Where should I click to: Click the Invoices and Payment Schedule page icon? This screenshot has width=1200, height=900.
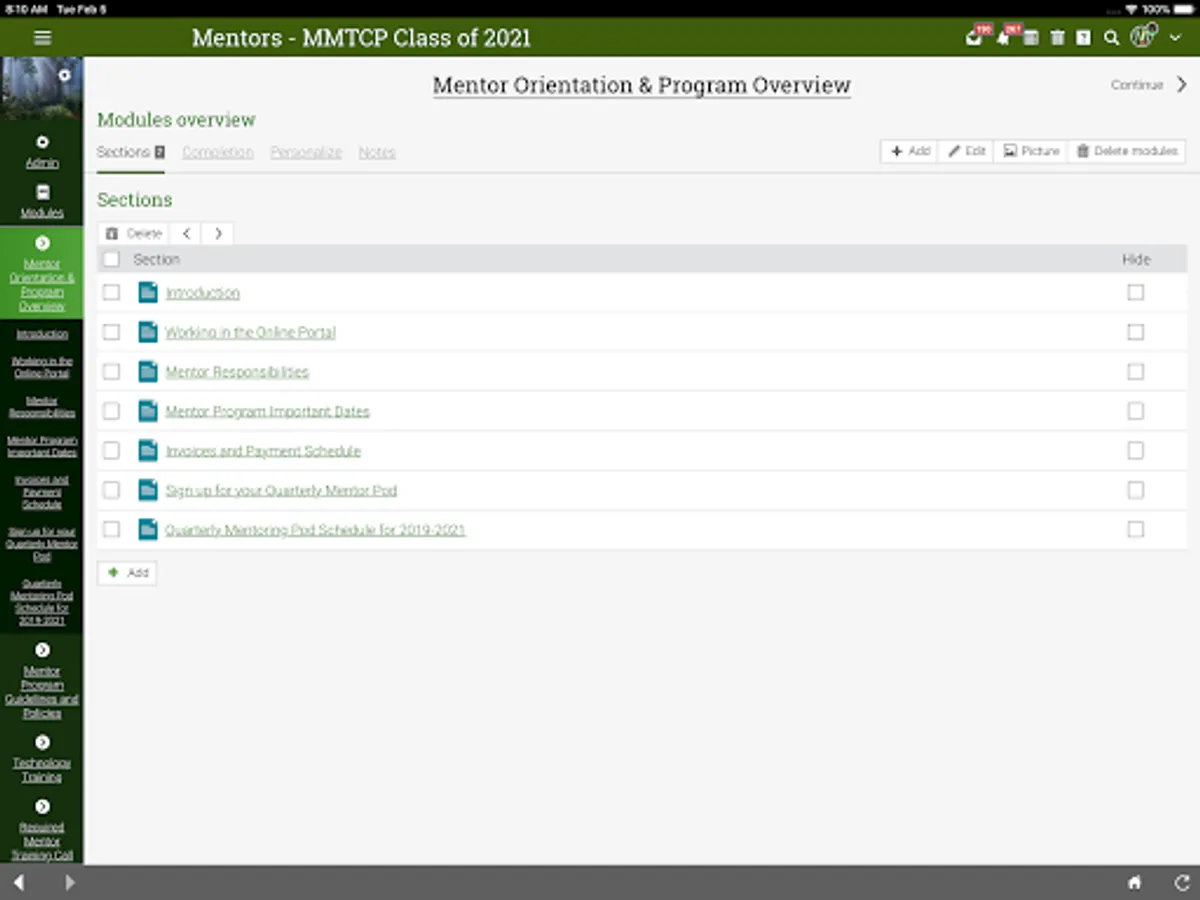(x=148, y=450)
